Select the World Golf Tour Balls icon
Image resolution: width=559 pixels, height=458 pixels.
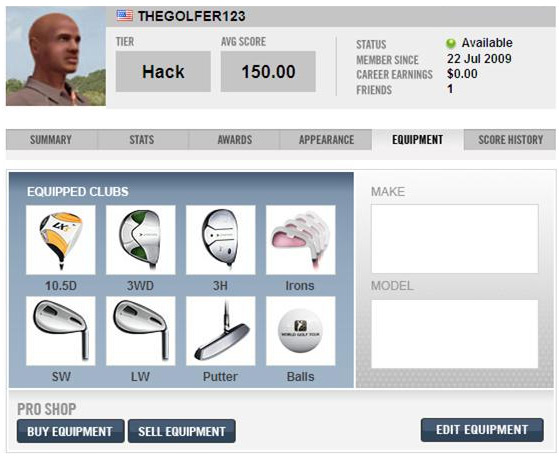tap(301, 331)
